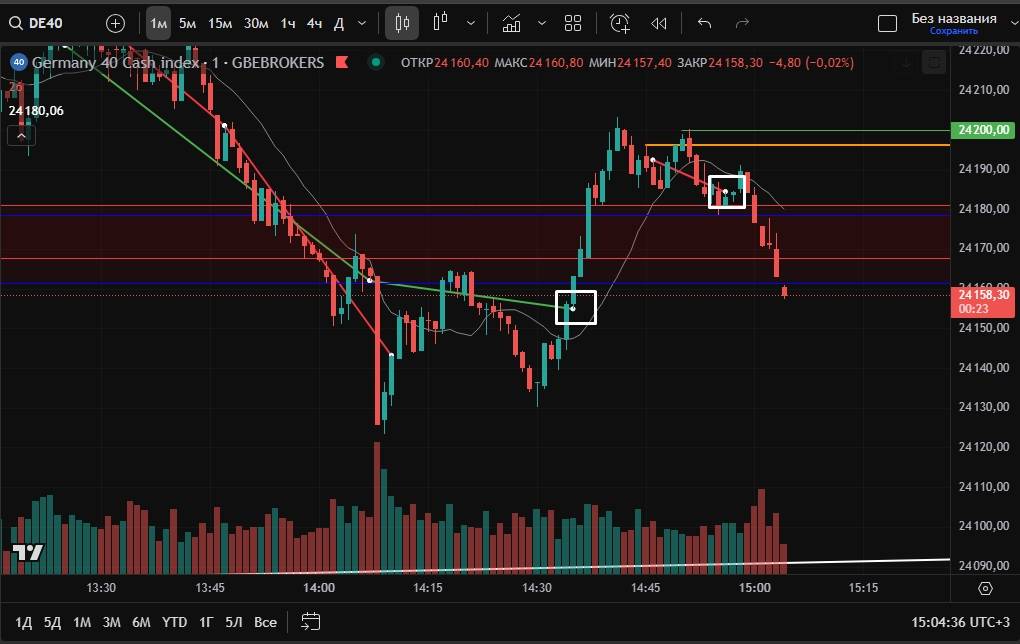
Task: Click the 13:45 time axis label
Action: (210, 588)
